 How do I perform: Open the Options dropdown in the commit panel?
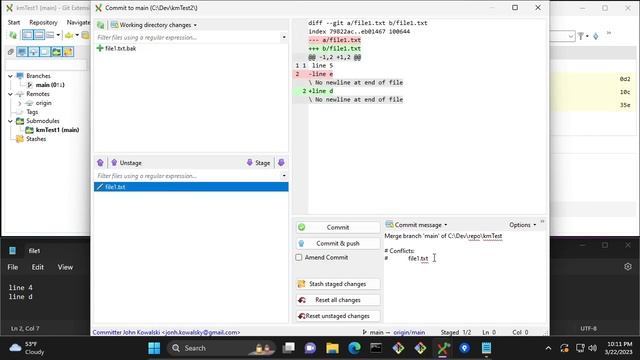point(522,225)
